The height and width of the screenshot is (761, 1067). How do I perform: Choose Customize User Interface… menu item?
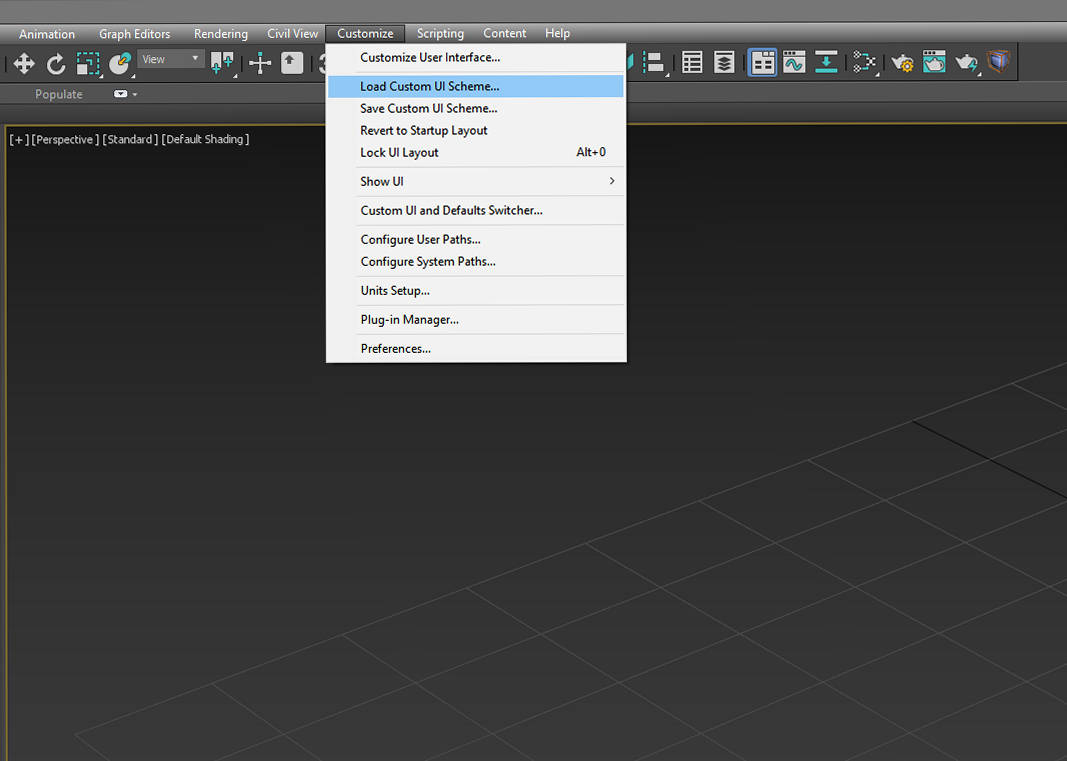tap(476, 58)
